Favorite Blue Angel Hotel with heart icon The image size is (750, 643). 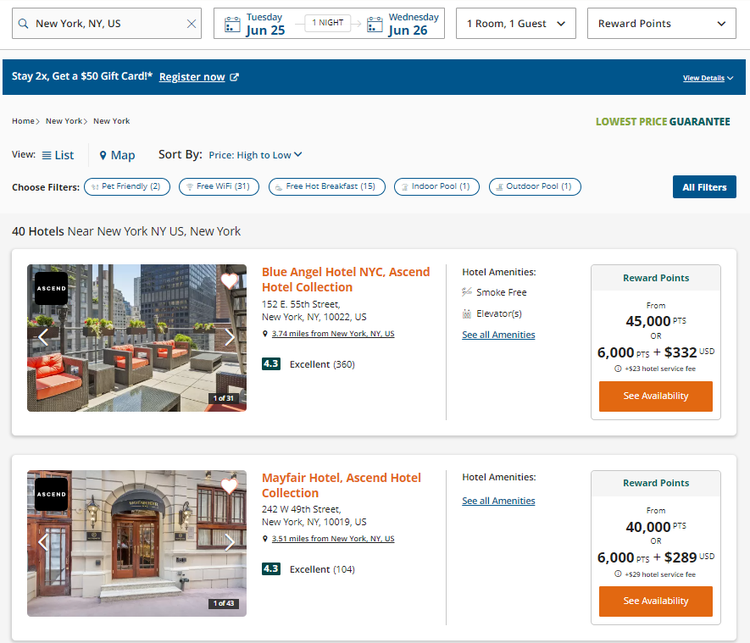(x=230, y=281)
